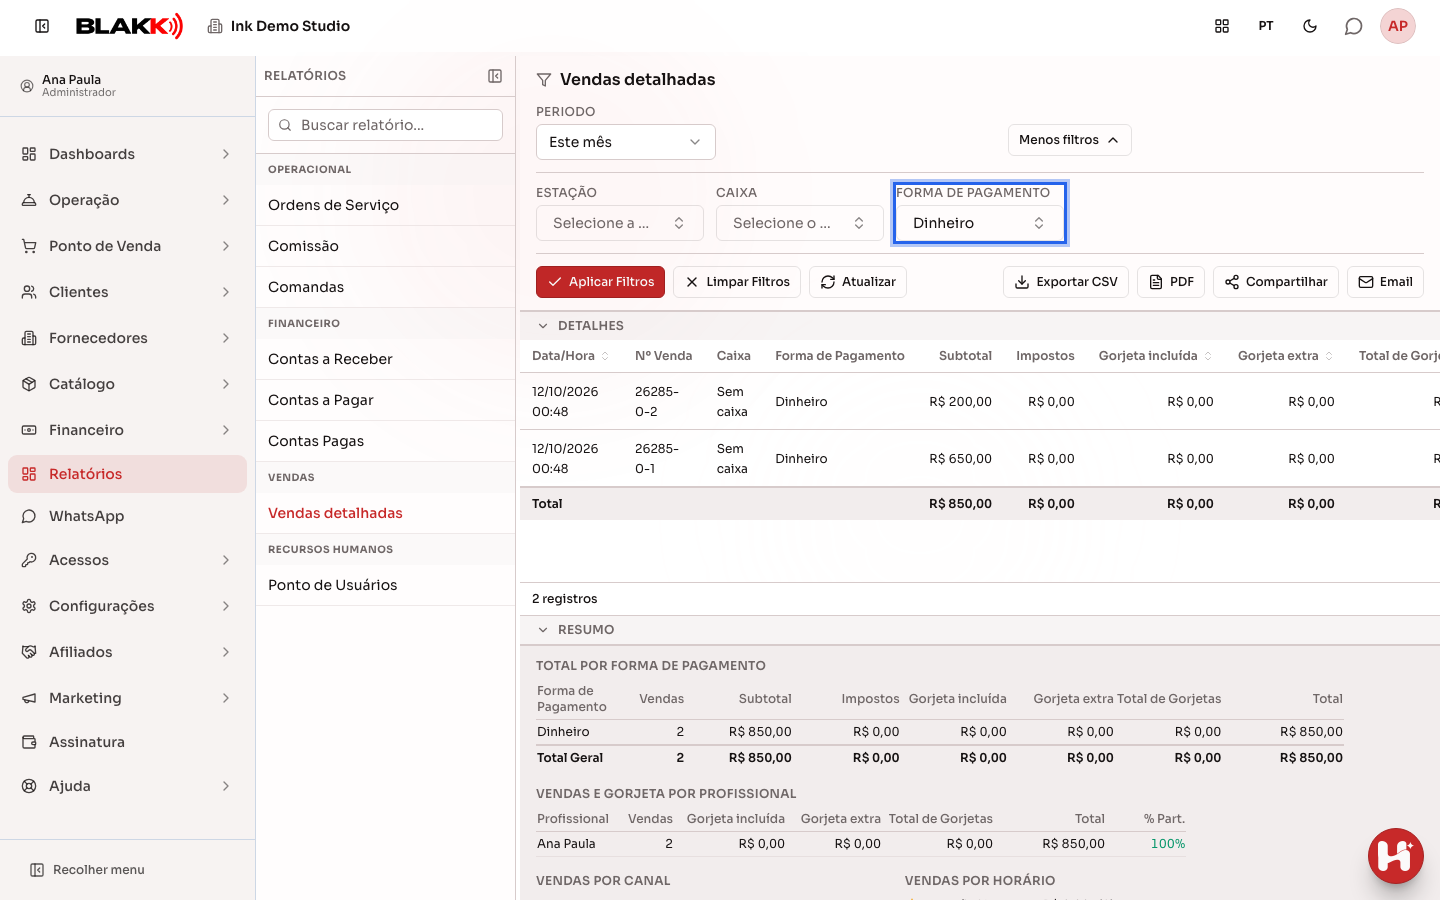Open Ponto de Usuários report

[385, 585]
